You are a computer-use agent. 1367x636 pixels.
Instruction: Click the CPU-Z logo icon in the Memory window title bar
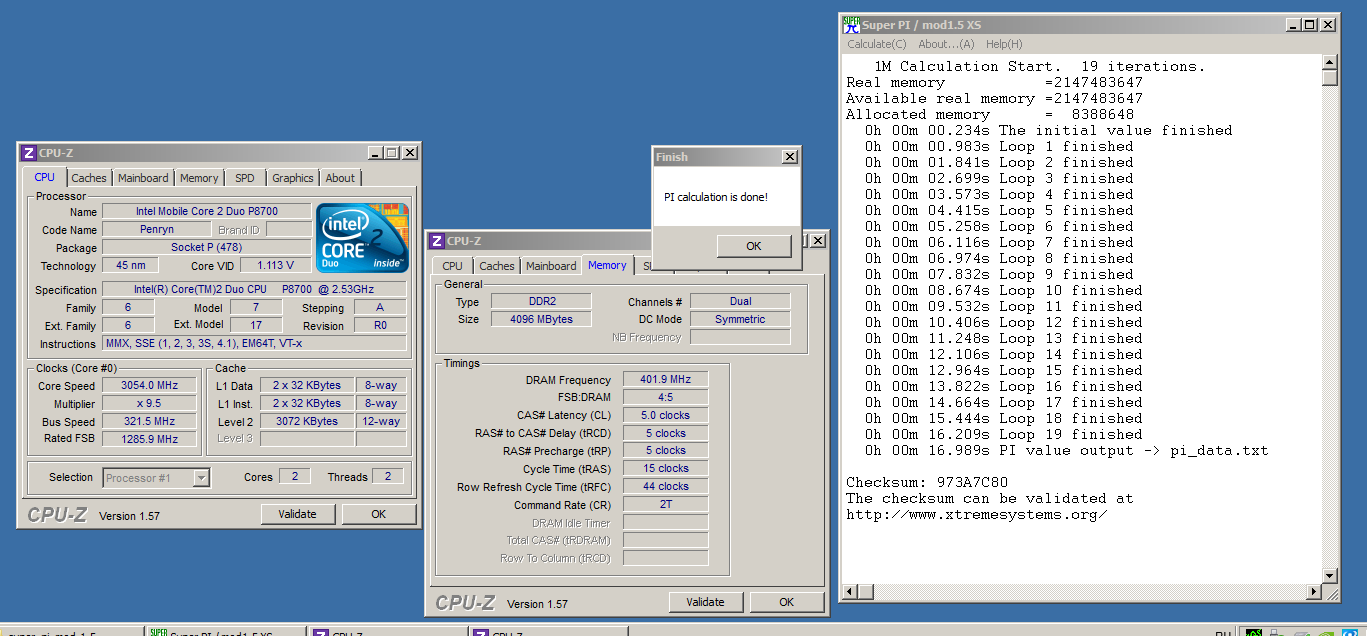(x=436, y=241)
